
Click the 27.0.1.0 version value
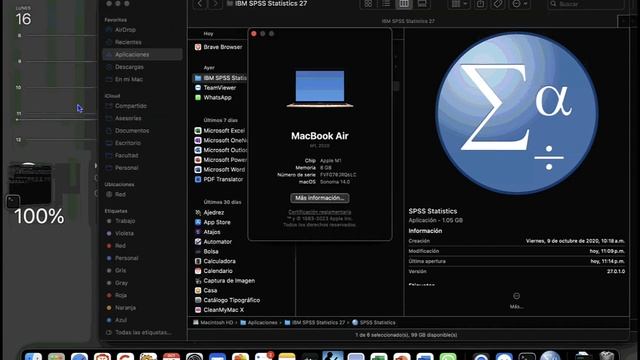[616, 271]
